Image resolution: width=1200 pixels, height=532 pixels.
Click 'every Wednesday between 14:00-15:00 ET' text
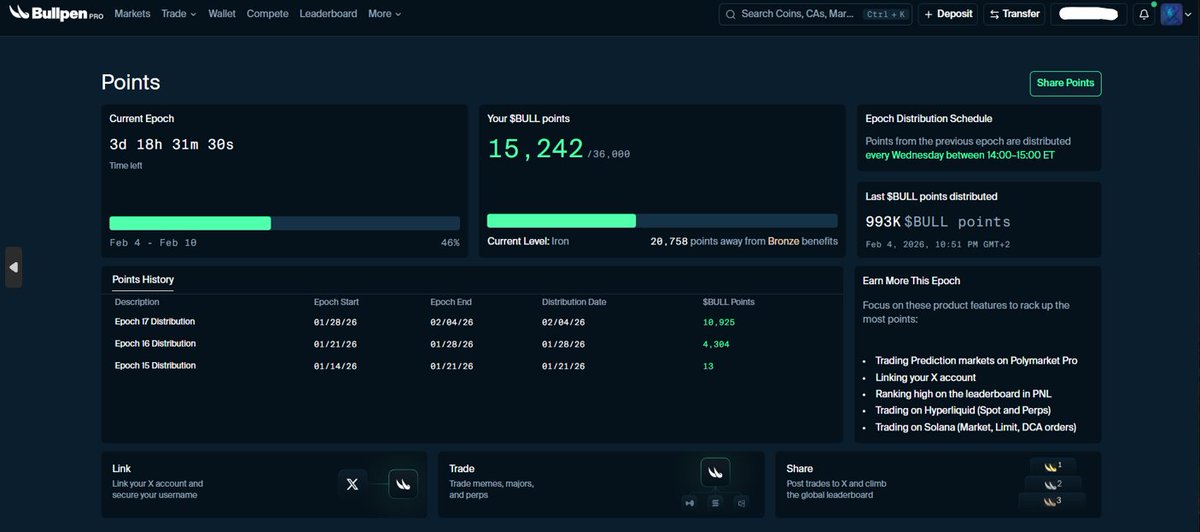pos(958,156)
